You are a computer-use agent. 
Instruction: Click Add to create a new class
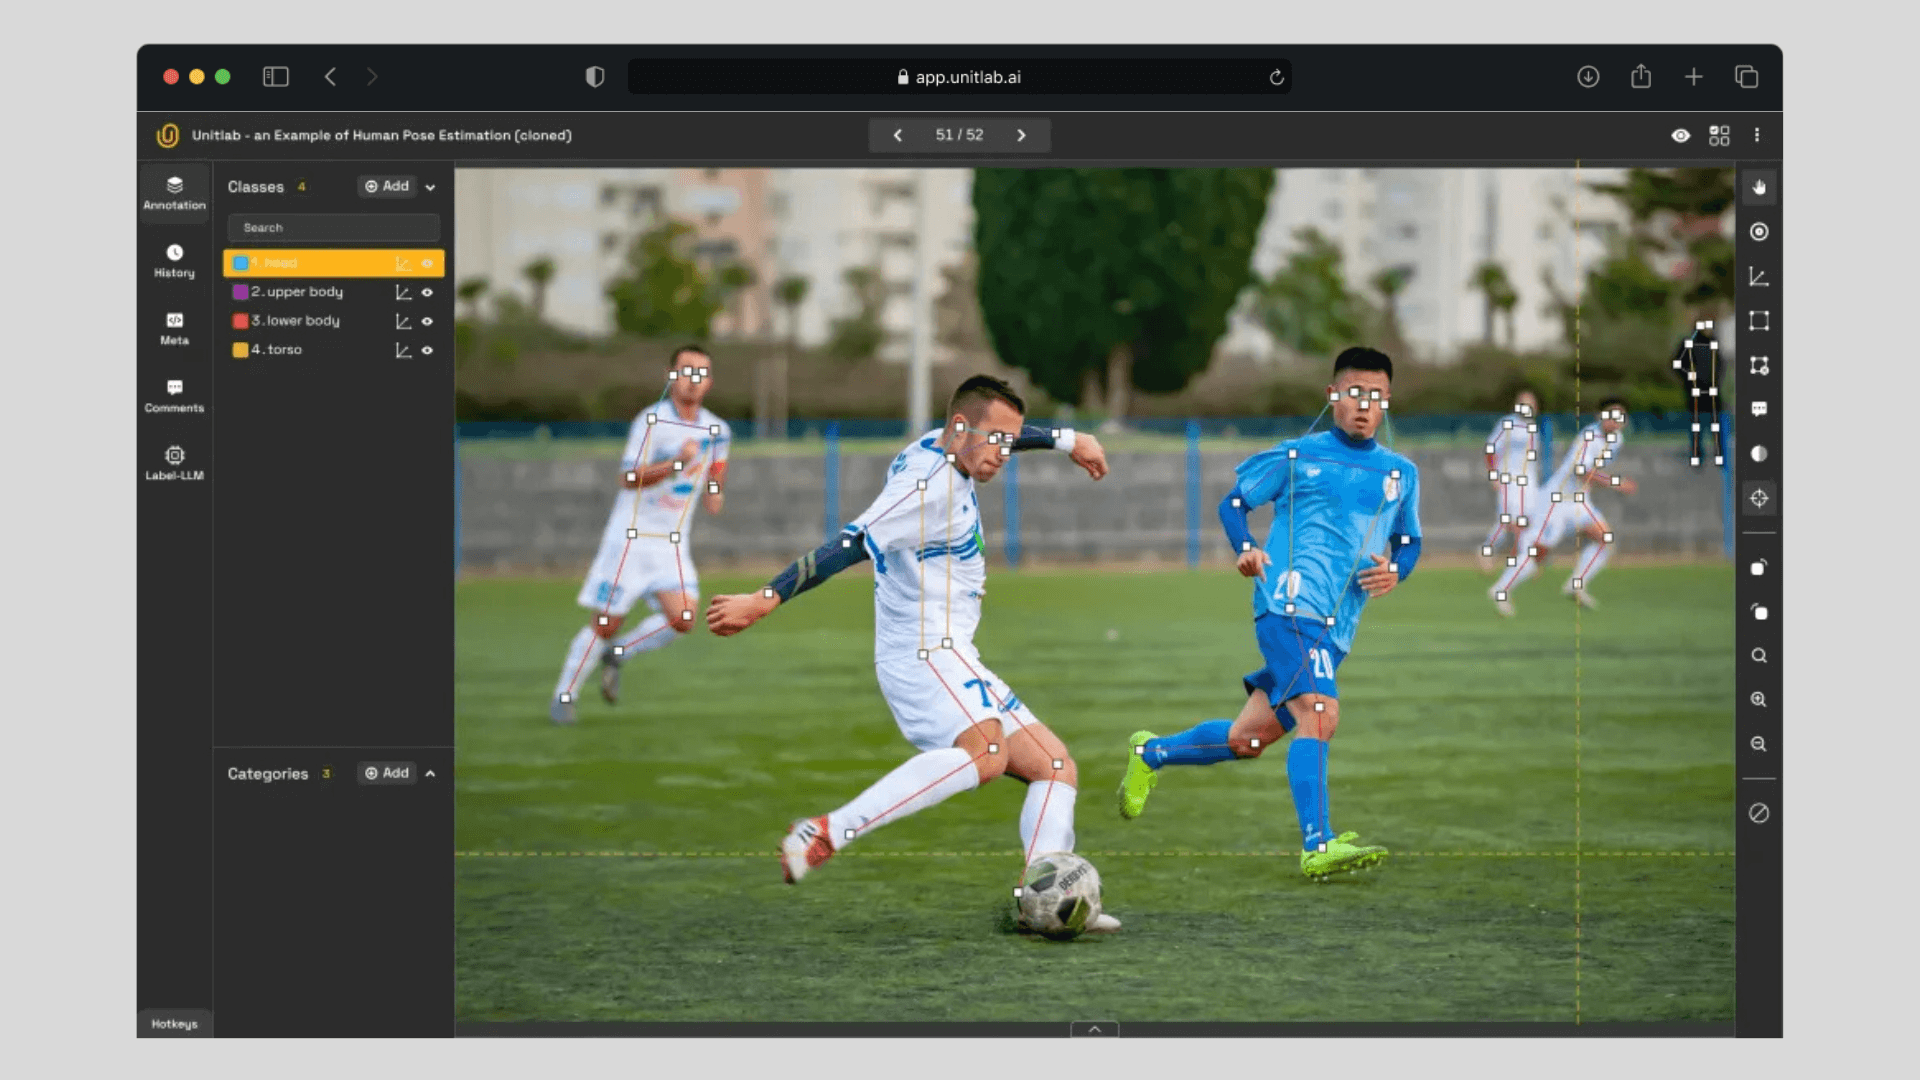(386, 186)
